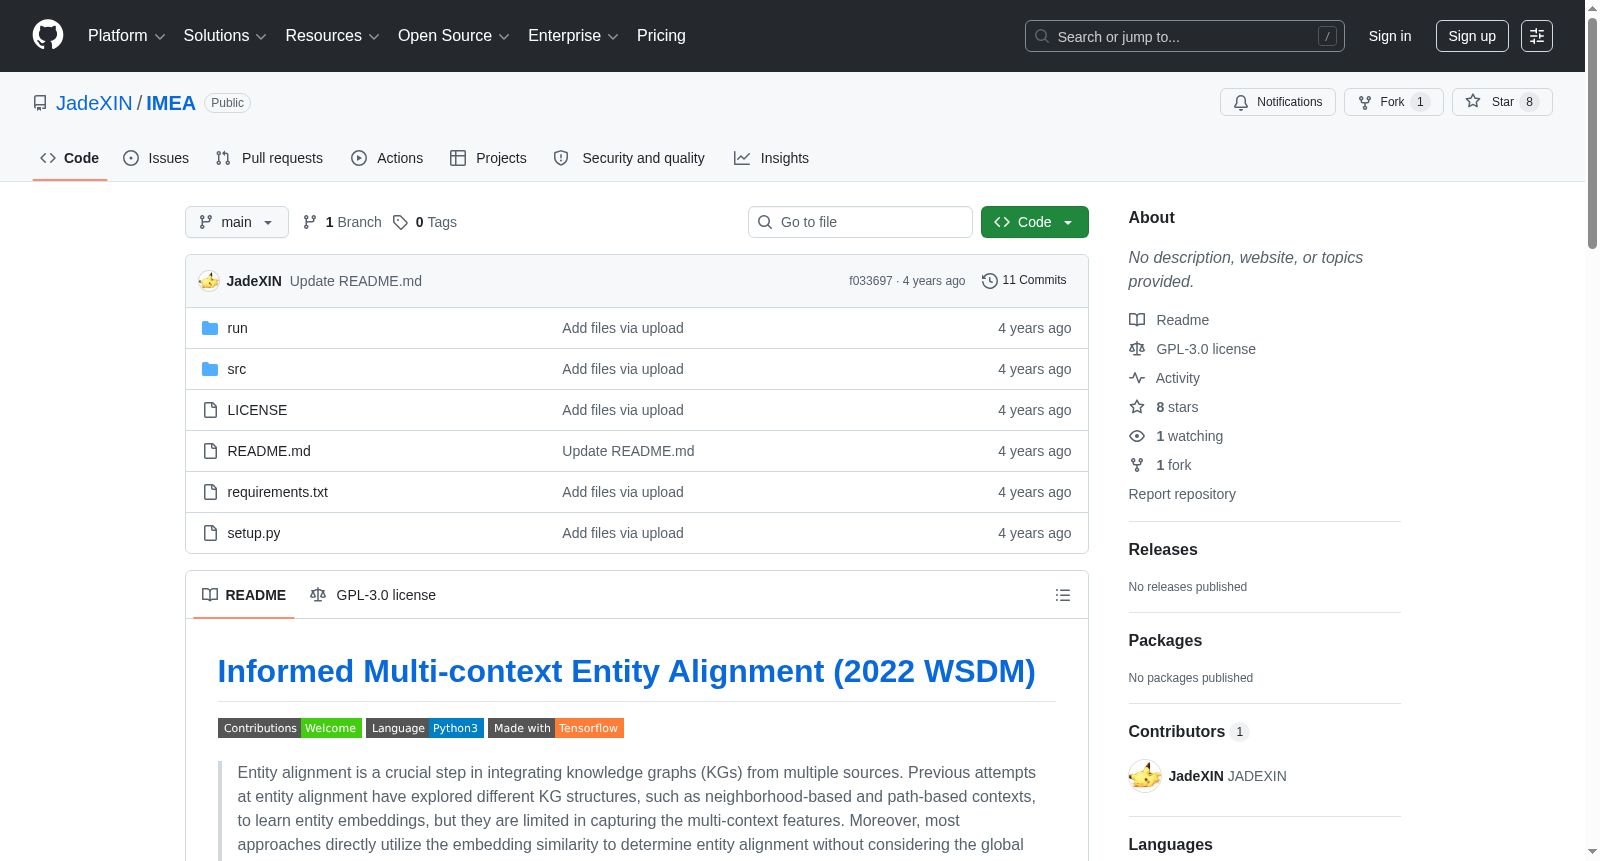Viewport: 1600px width, 861px height.
Task: Click the Sign up button
Action: tap(1472, 36)
